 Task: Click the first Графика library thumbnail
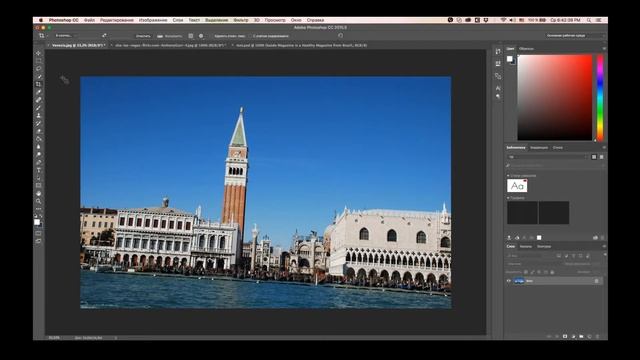click(522, 212)
